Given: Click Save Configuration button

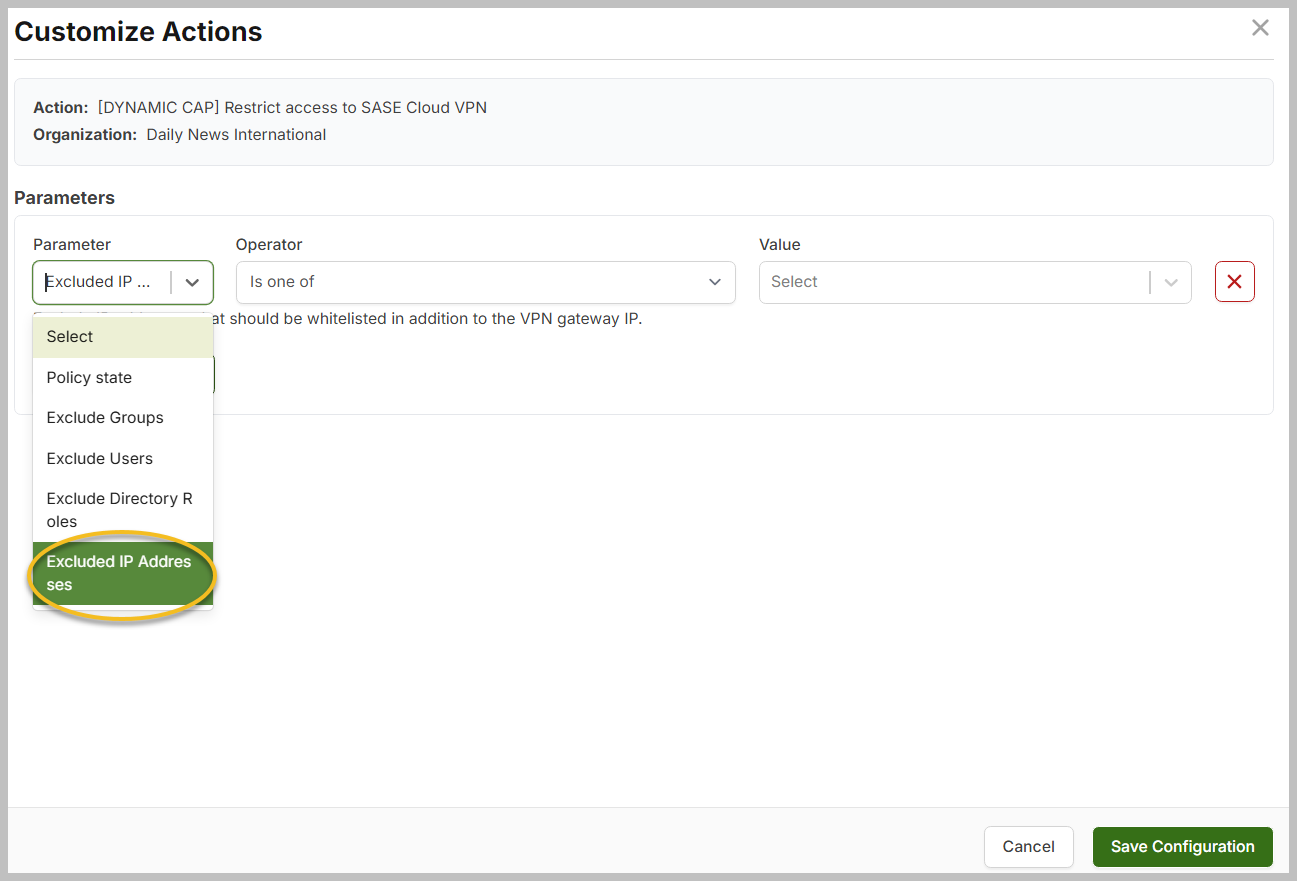Looking at the screenshot, I should [1182, 847].
